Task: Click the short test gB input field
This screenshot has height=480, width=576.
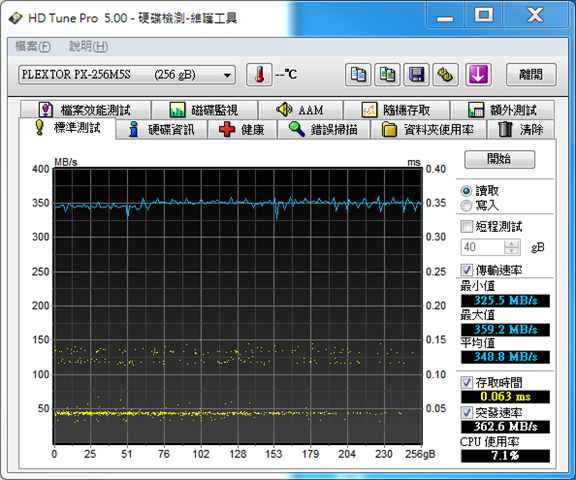Action: coord(483,247)
